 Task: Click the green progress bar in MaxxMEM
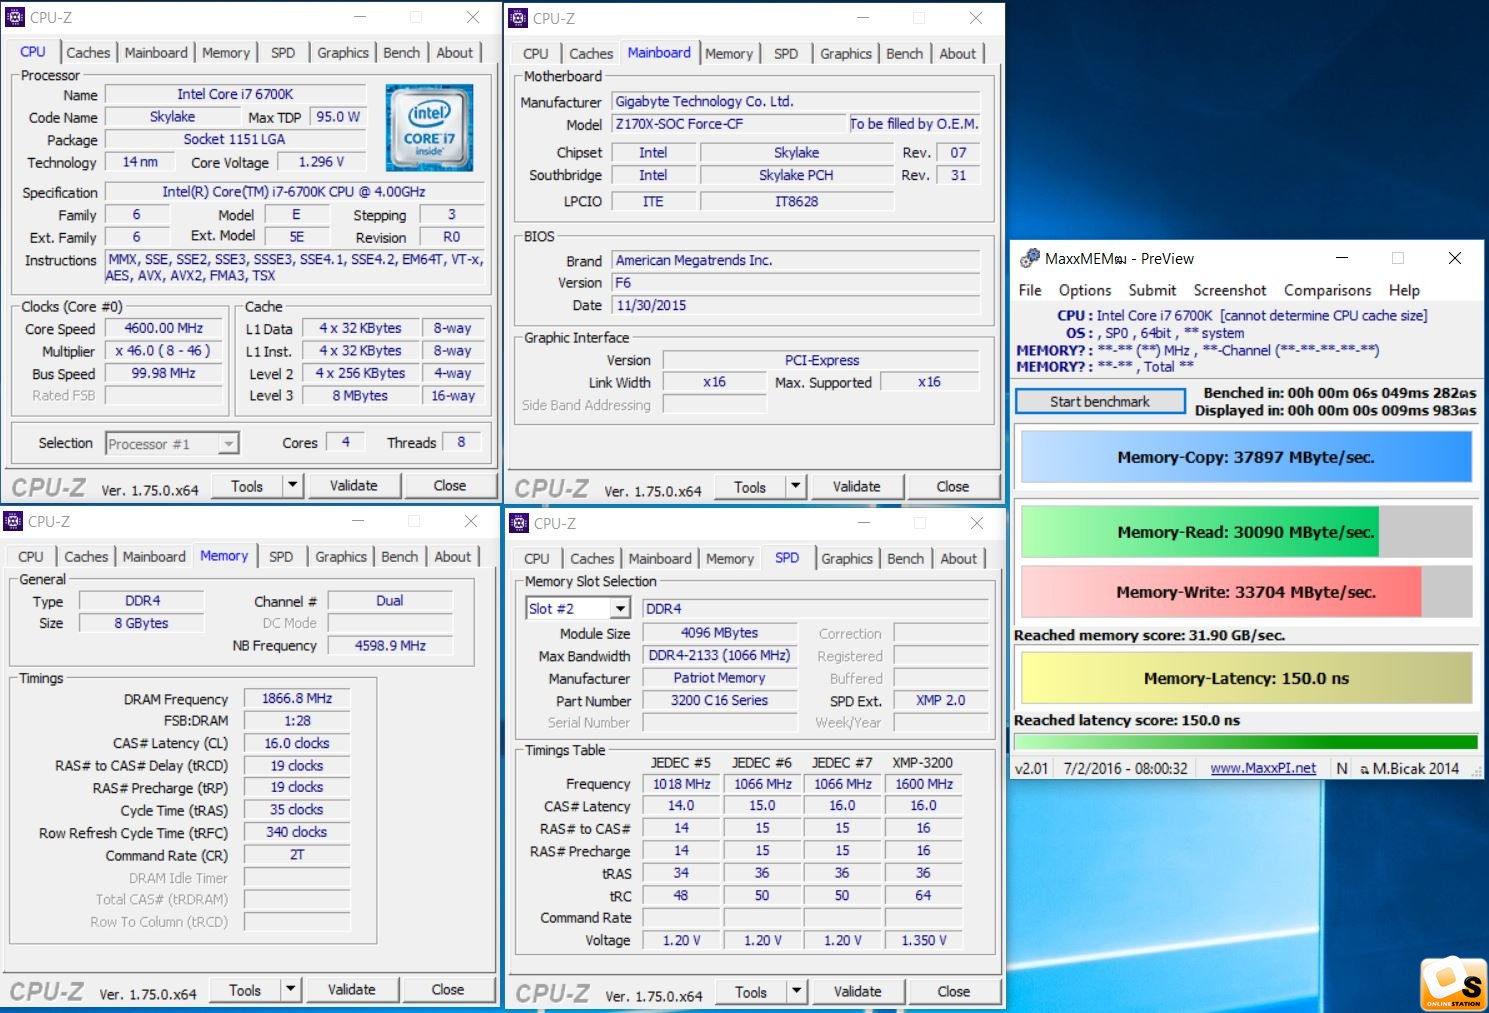pos(1246,742)
